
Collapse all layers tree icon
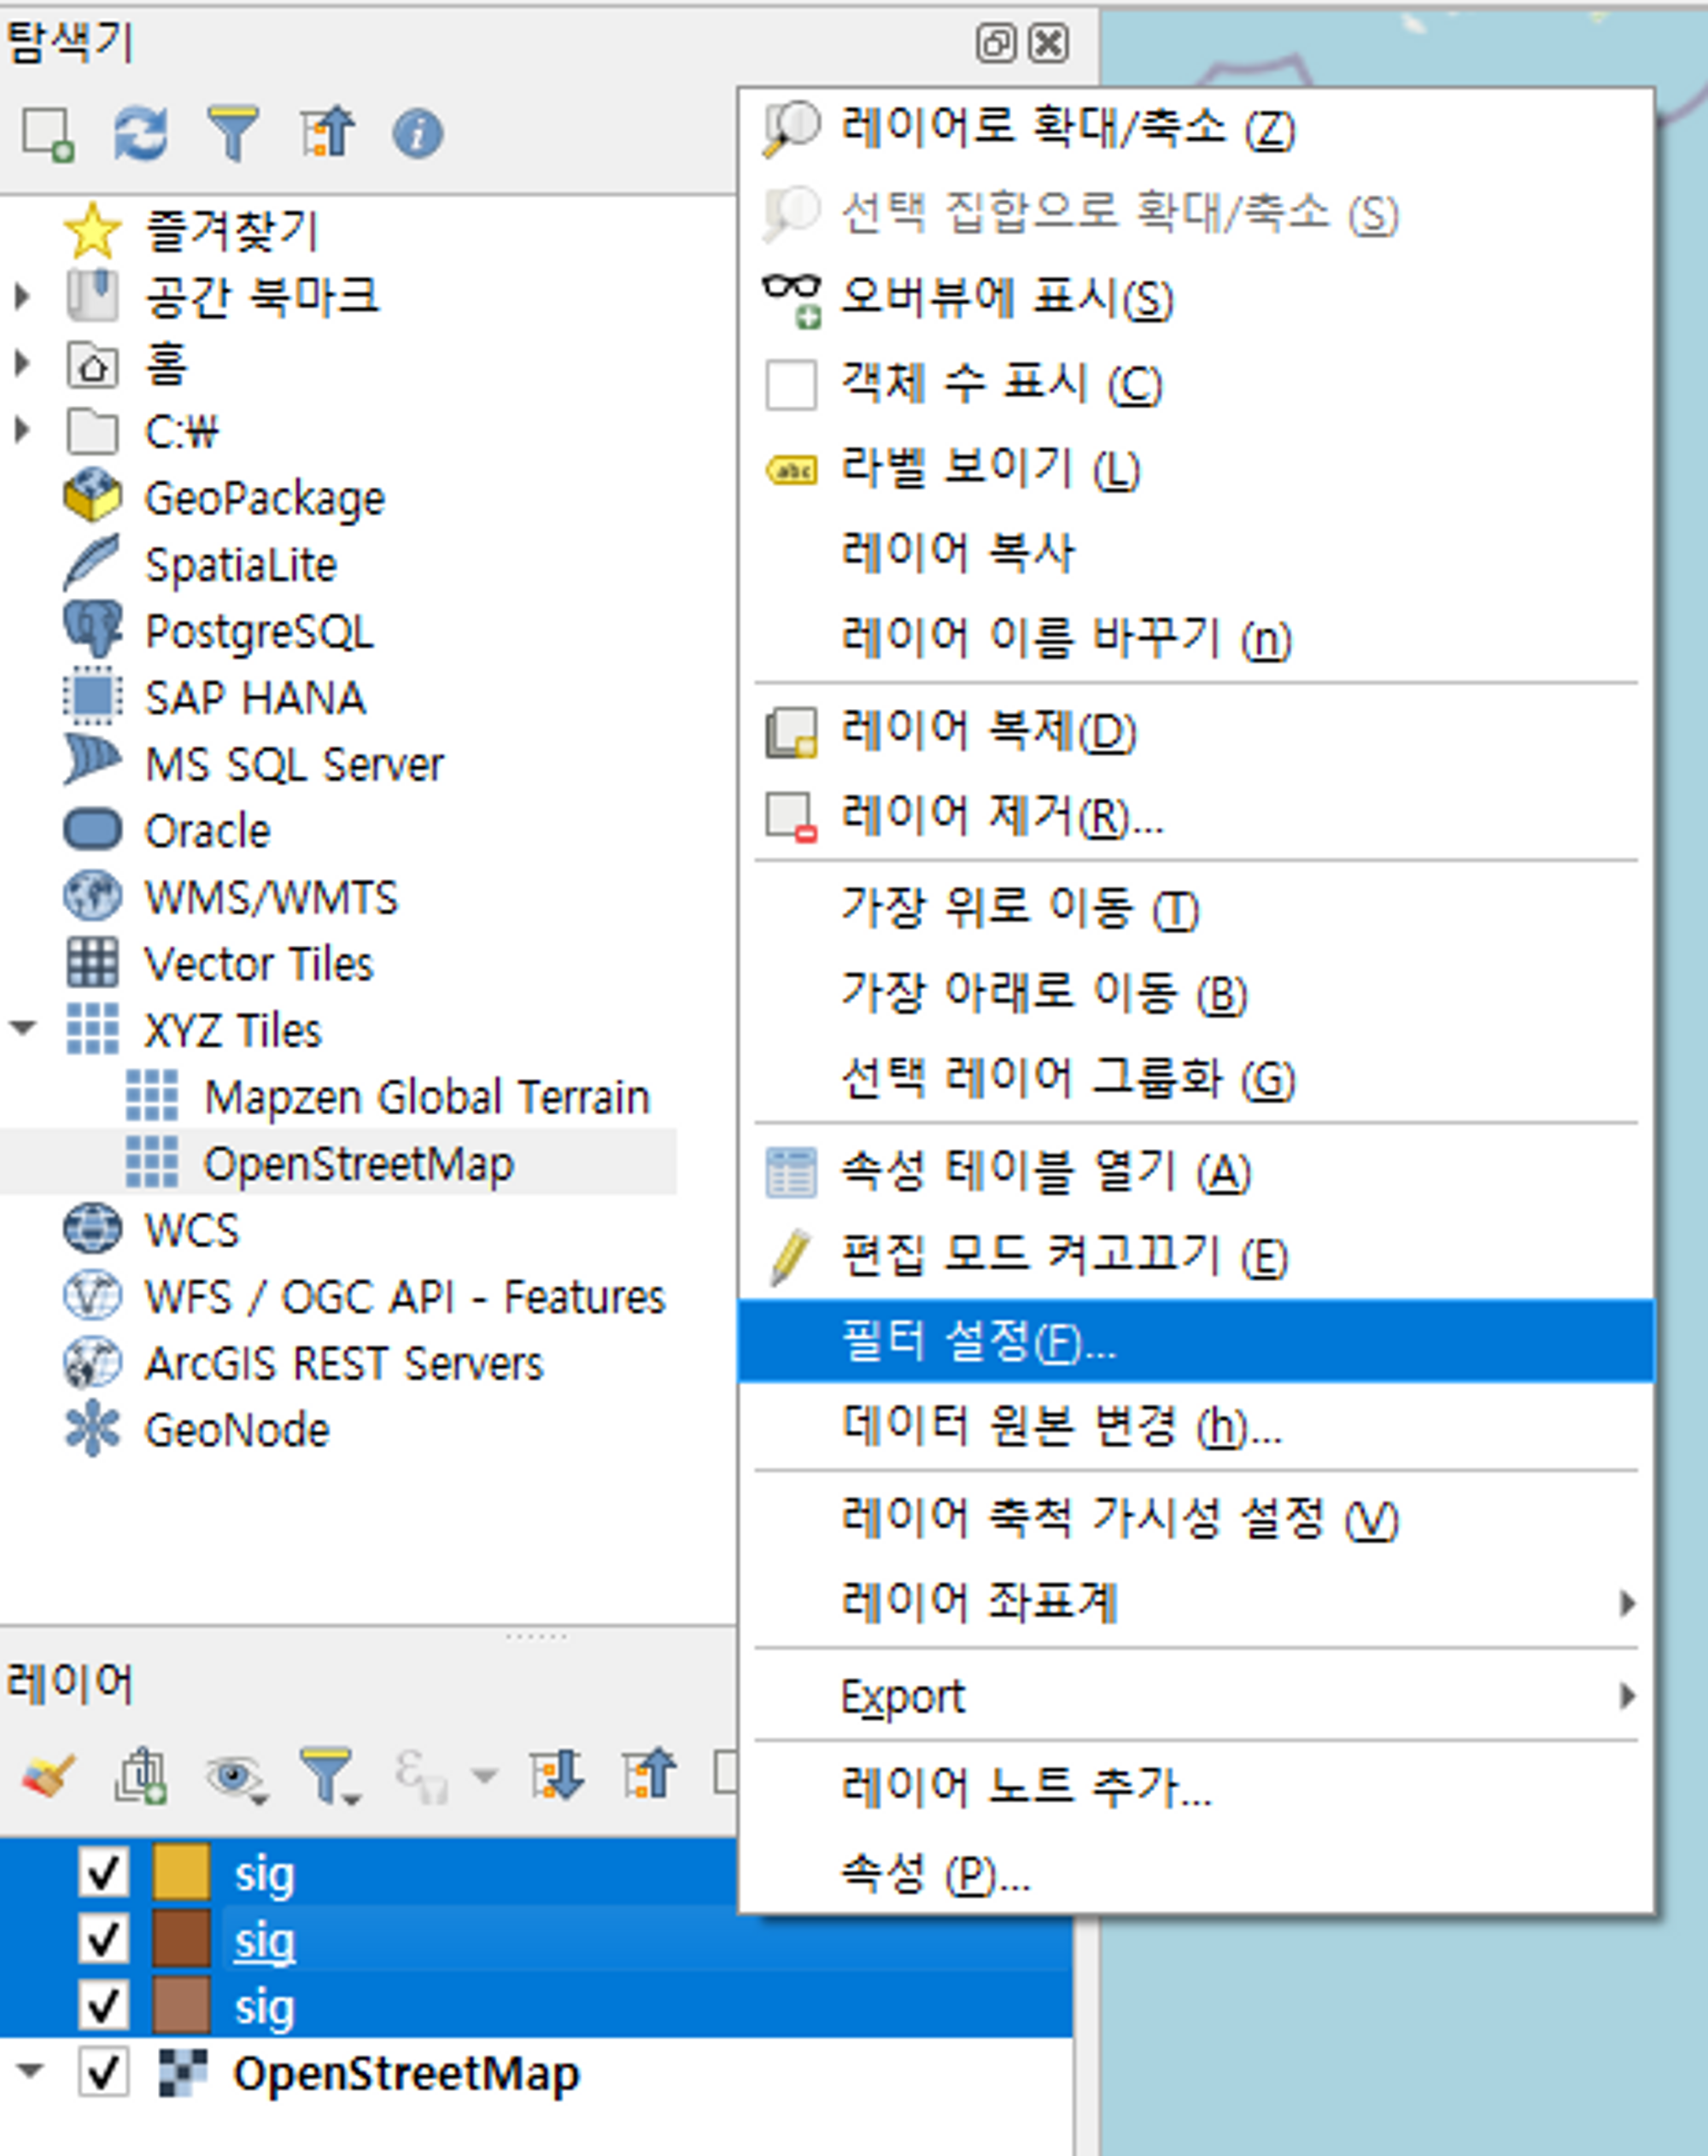point(649,1775)
